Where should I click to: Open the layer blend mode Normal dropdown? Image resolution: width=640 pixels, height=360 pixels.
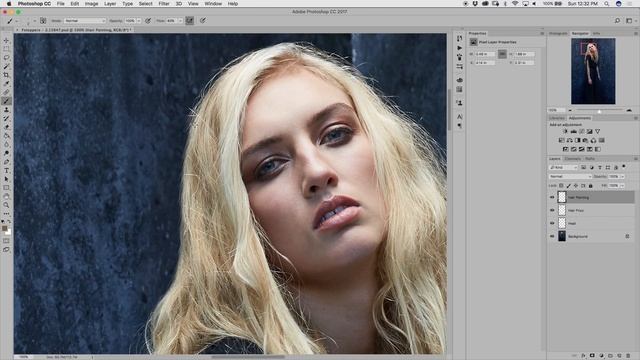pyautogui.click(x=570, y=177)
